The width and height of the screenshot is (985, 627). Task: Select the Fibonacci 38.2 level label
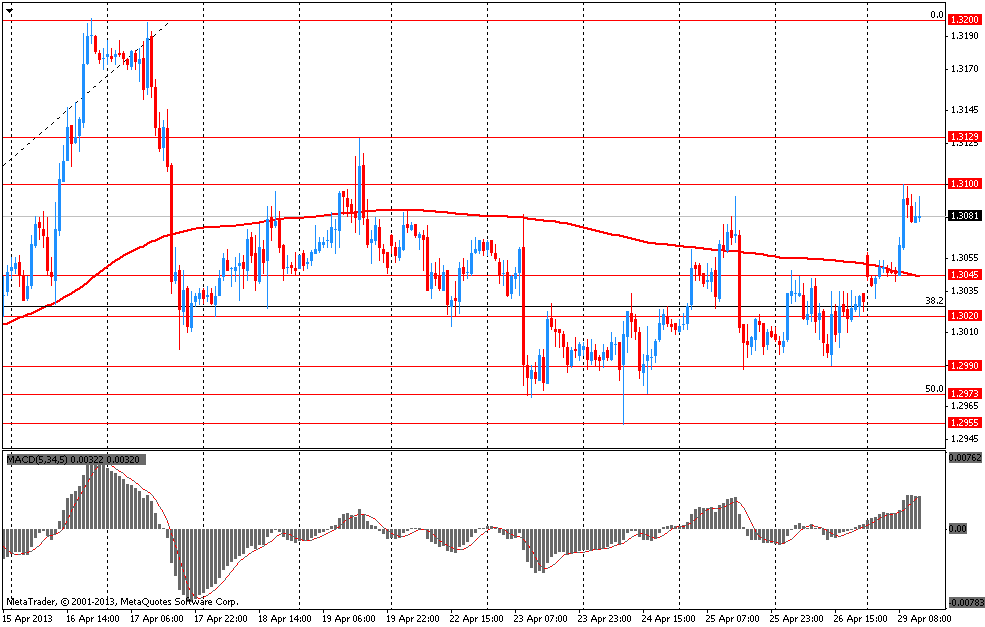pyautogui.click(x=934, y=300)
